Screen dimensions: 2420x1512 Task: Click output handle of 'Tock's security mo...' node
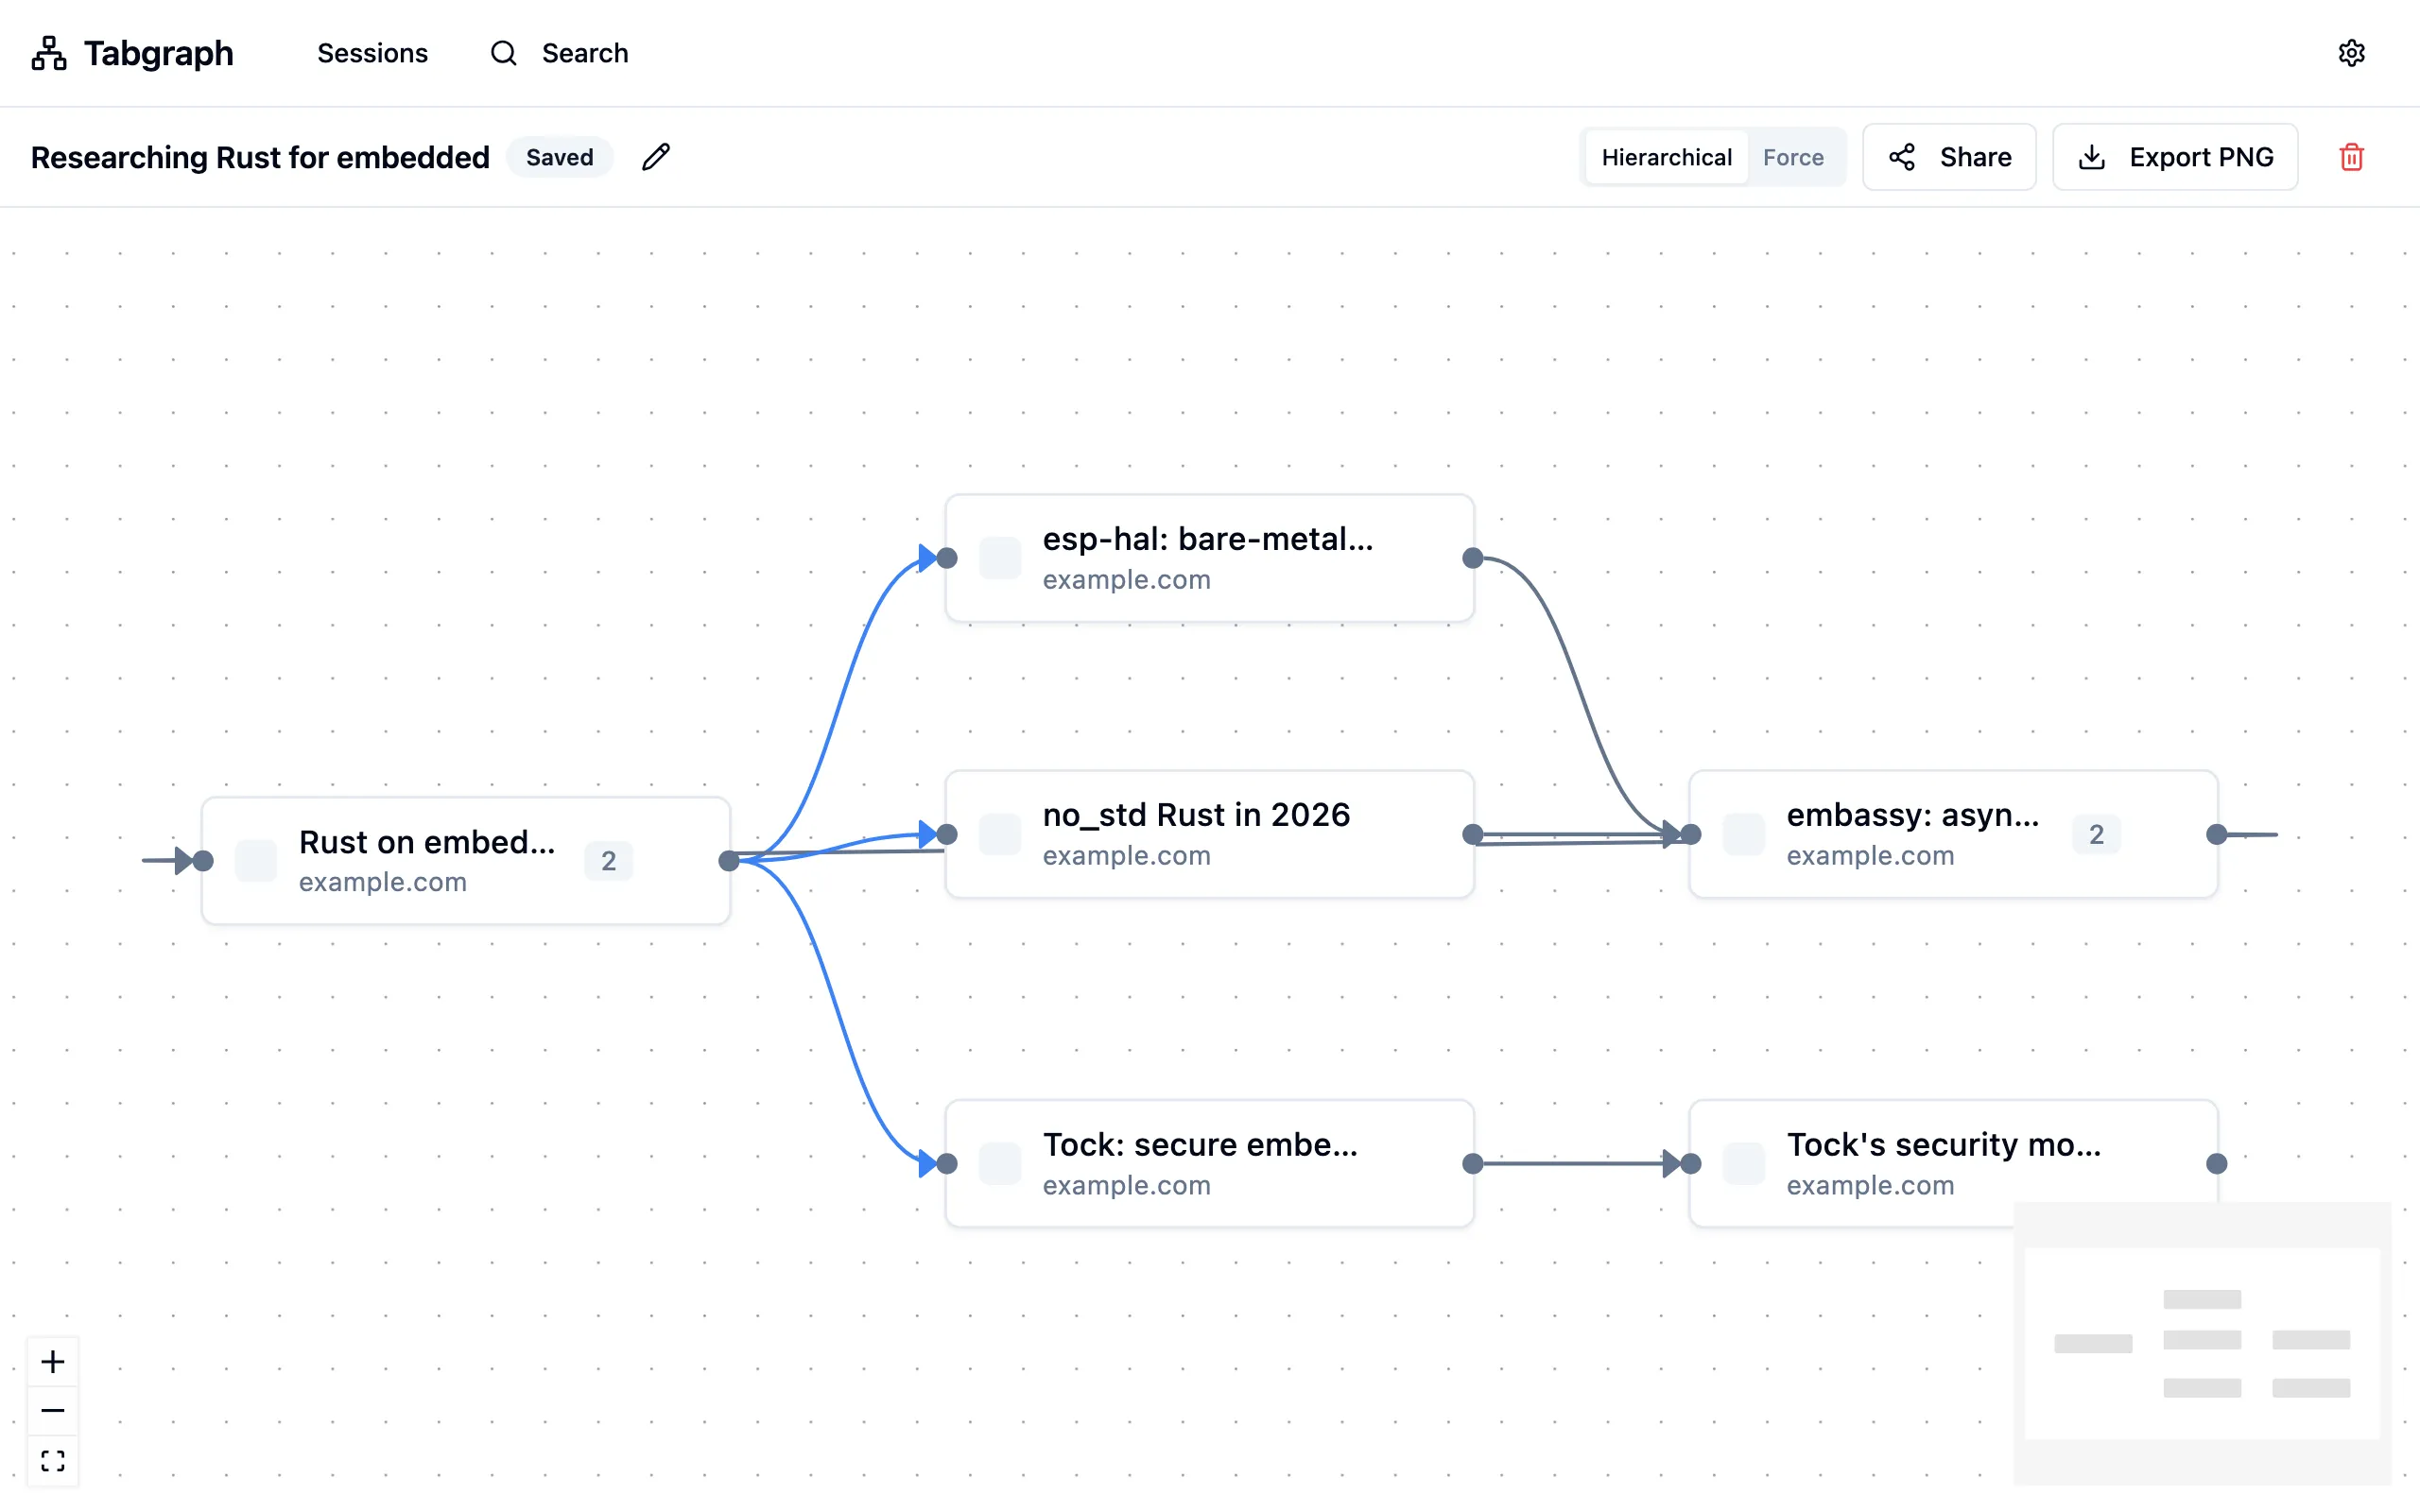2217,1163
